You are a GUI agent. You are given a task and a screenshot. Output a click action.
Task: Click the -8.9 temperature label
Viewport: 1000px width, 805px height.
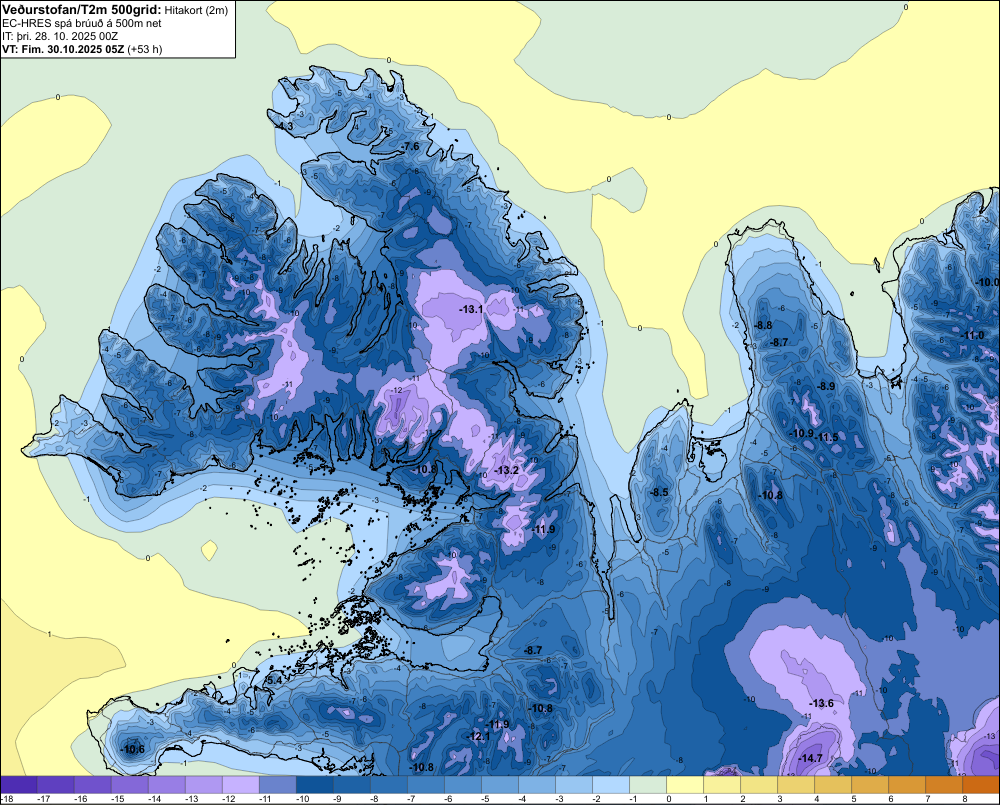[826, 386]
